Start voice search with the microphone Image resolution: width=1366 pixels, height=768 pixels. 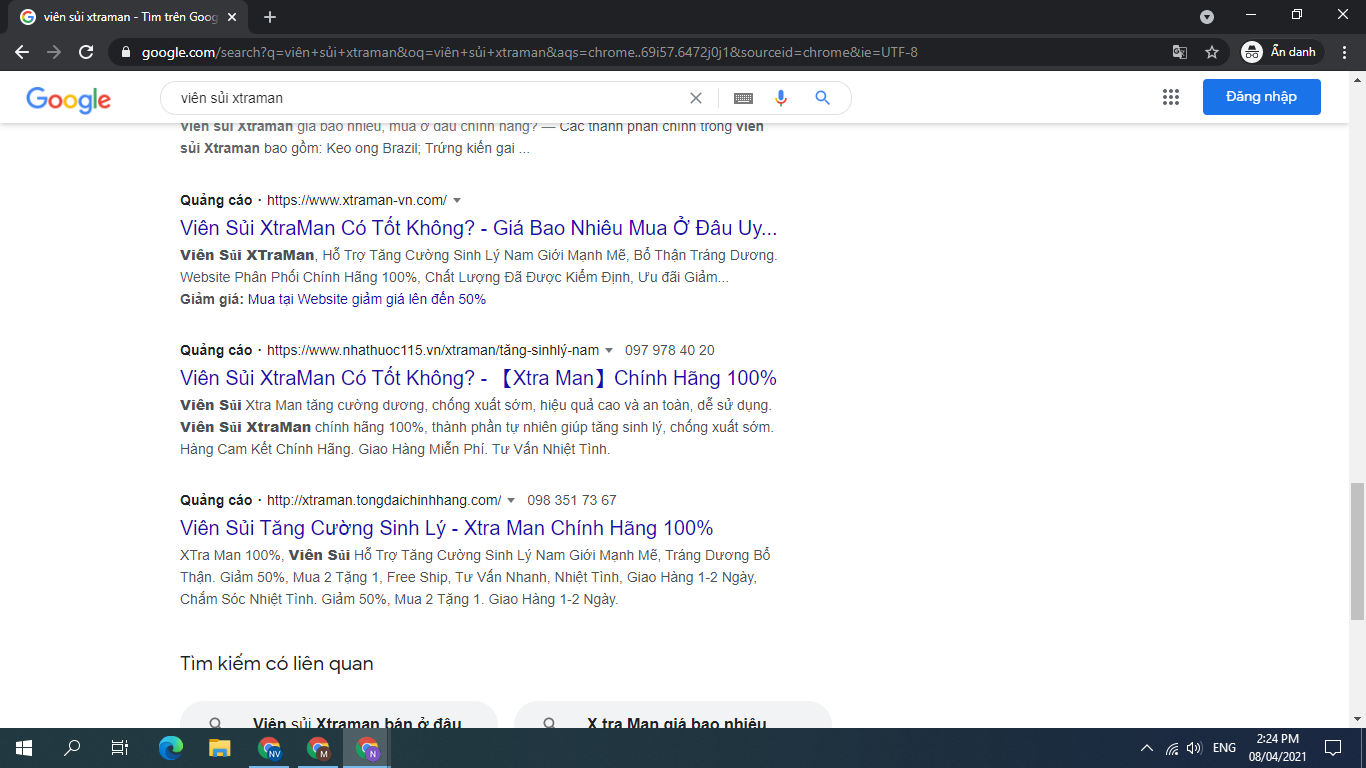point(781,98)
